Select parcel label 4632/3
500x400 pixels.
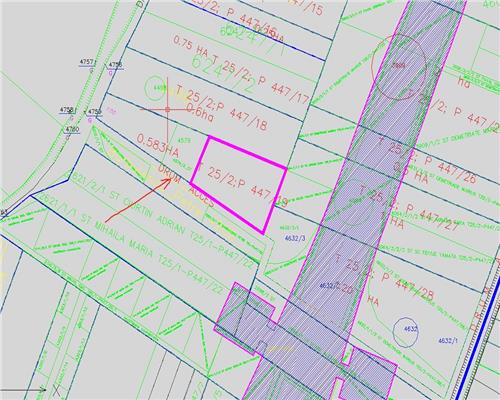(294, 238)
